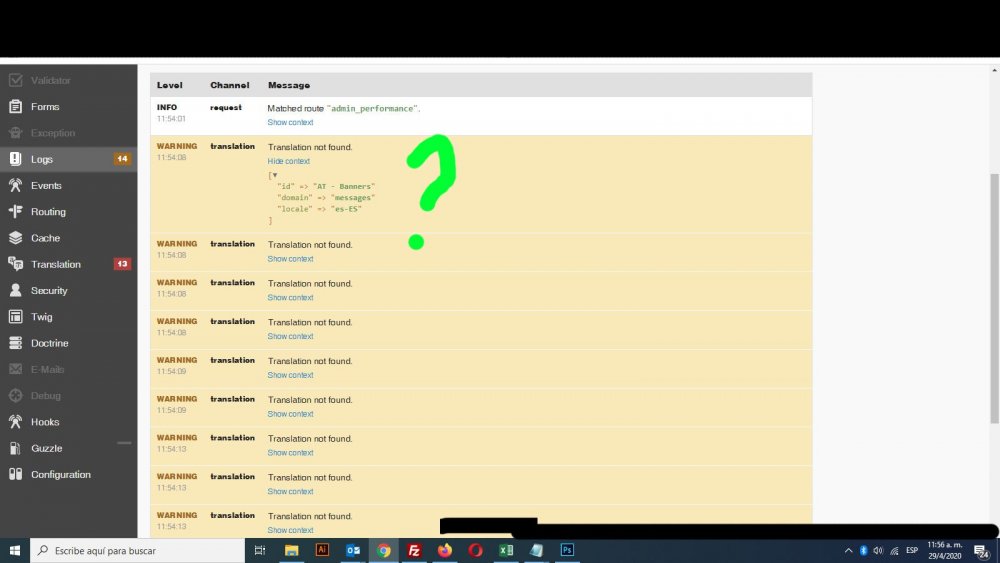Go to the Security menu label
1000x563 pixels.
[48, 291]
